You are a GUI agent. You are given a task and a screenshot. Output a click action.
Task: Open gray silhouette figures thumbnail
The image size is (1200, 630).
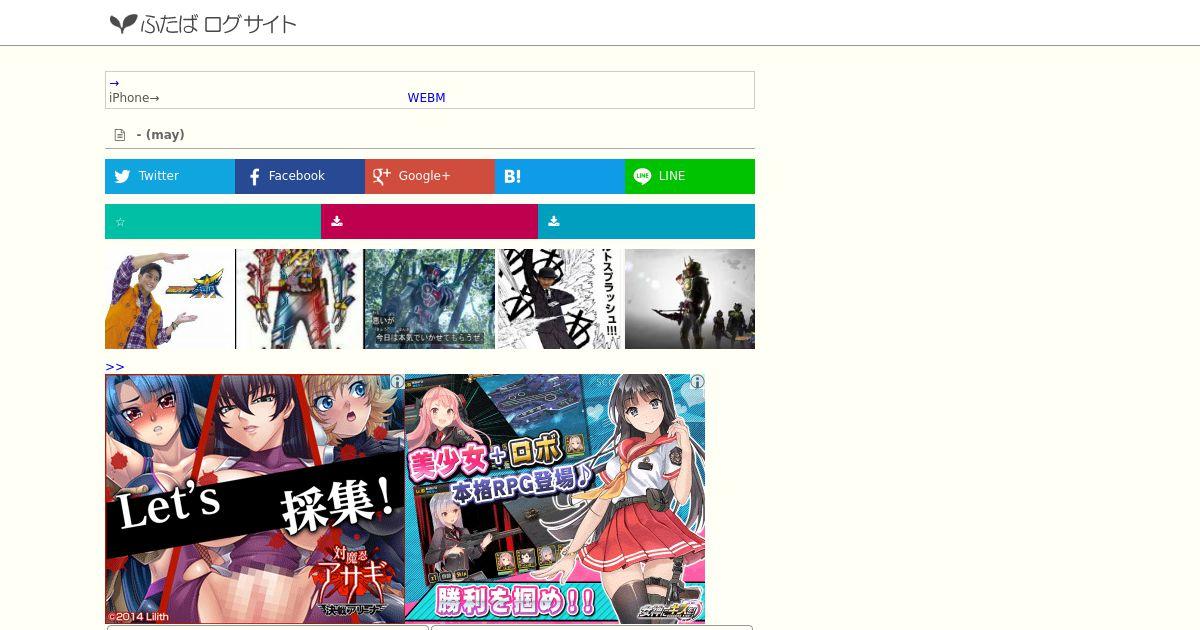tap(690, 299)
